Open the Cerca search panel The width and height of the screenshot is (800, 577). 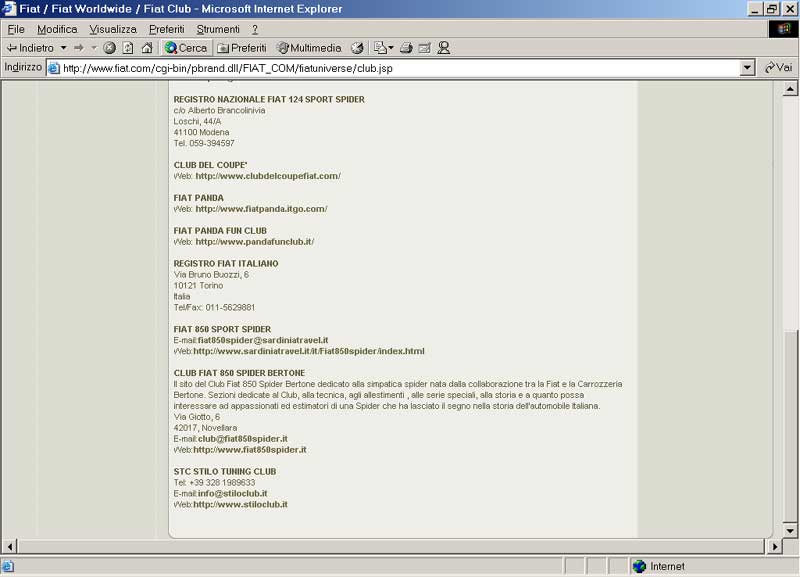tap(186, 48)
